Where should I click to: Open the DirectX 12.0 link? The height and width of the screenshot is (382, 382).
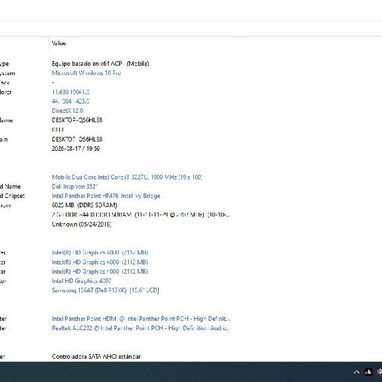click(x=67, y=111)
